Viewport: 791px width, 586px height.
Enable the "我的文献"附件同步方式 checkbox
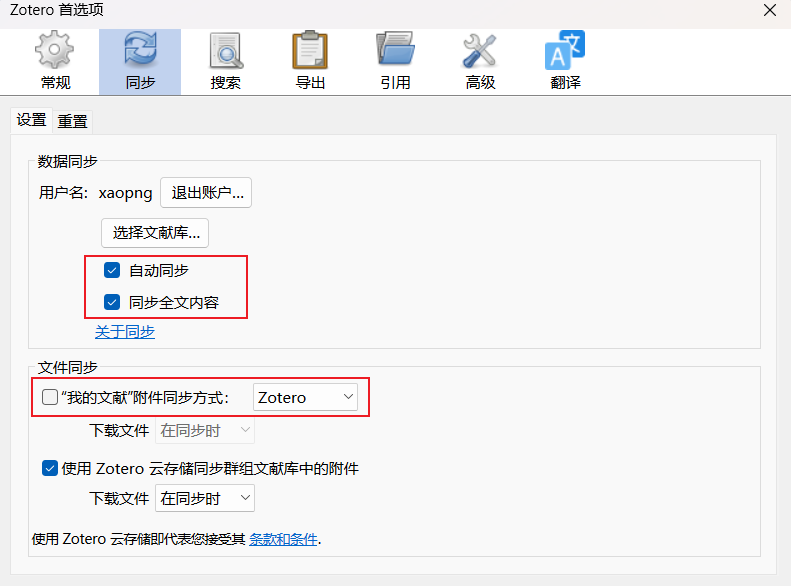pyautogui.click(x=50, y=397)
